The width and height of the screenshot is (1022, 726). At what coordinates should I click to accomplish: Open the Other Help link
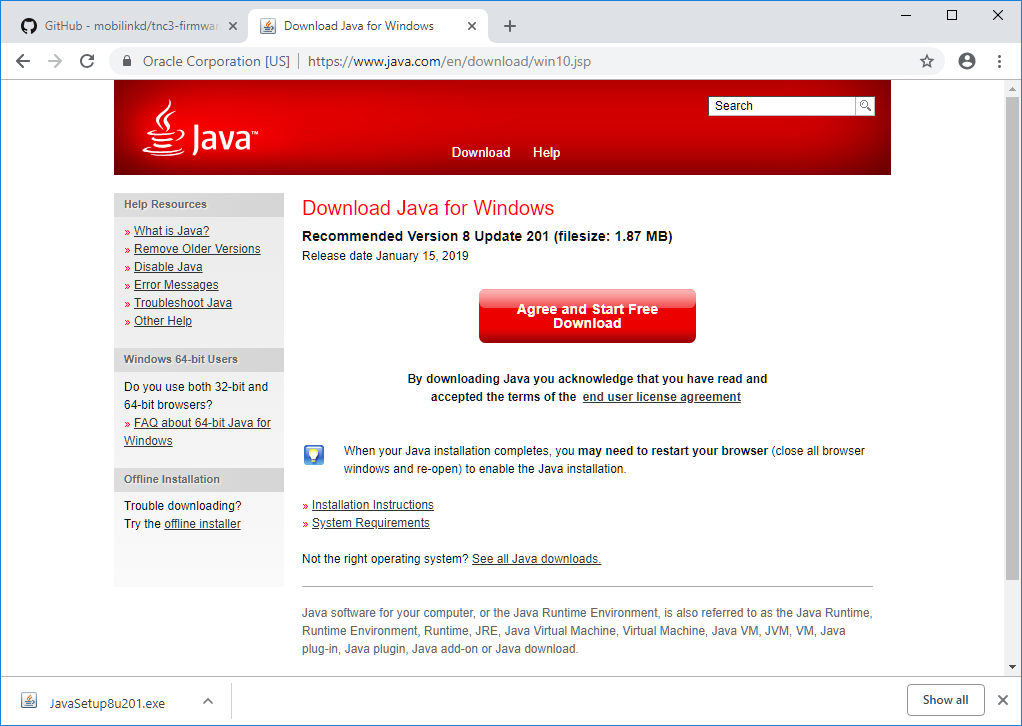(x=163, y=321)
